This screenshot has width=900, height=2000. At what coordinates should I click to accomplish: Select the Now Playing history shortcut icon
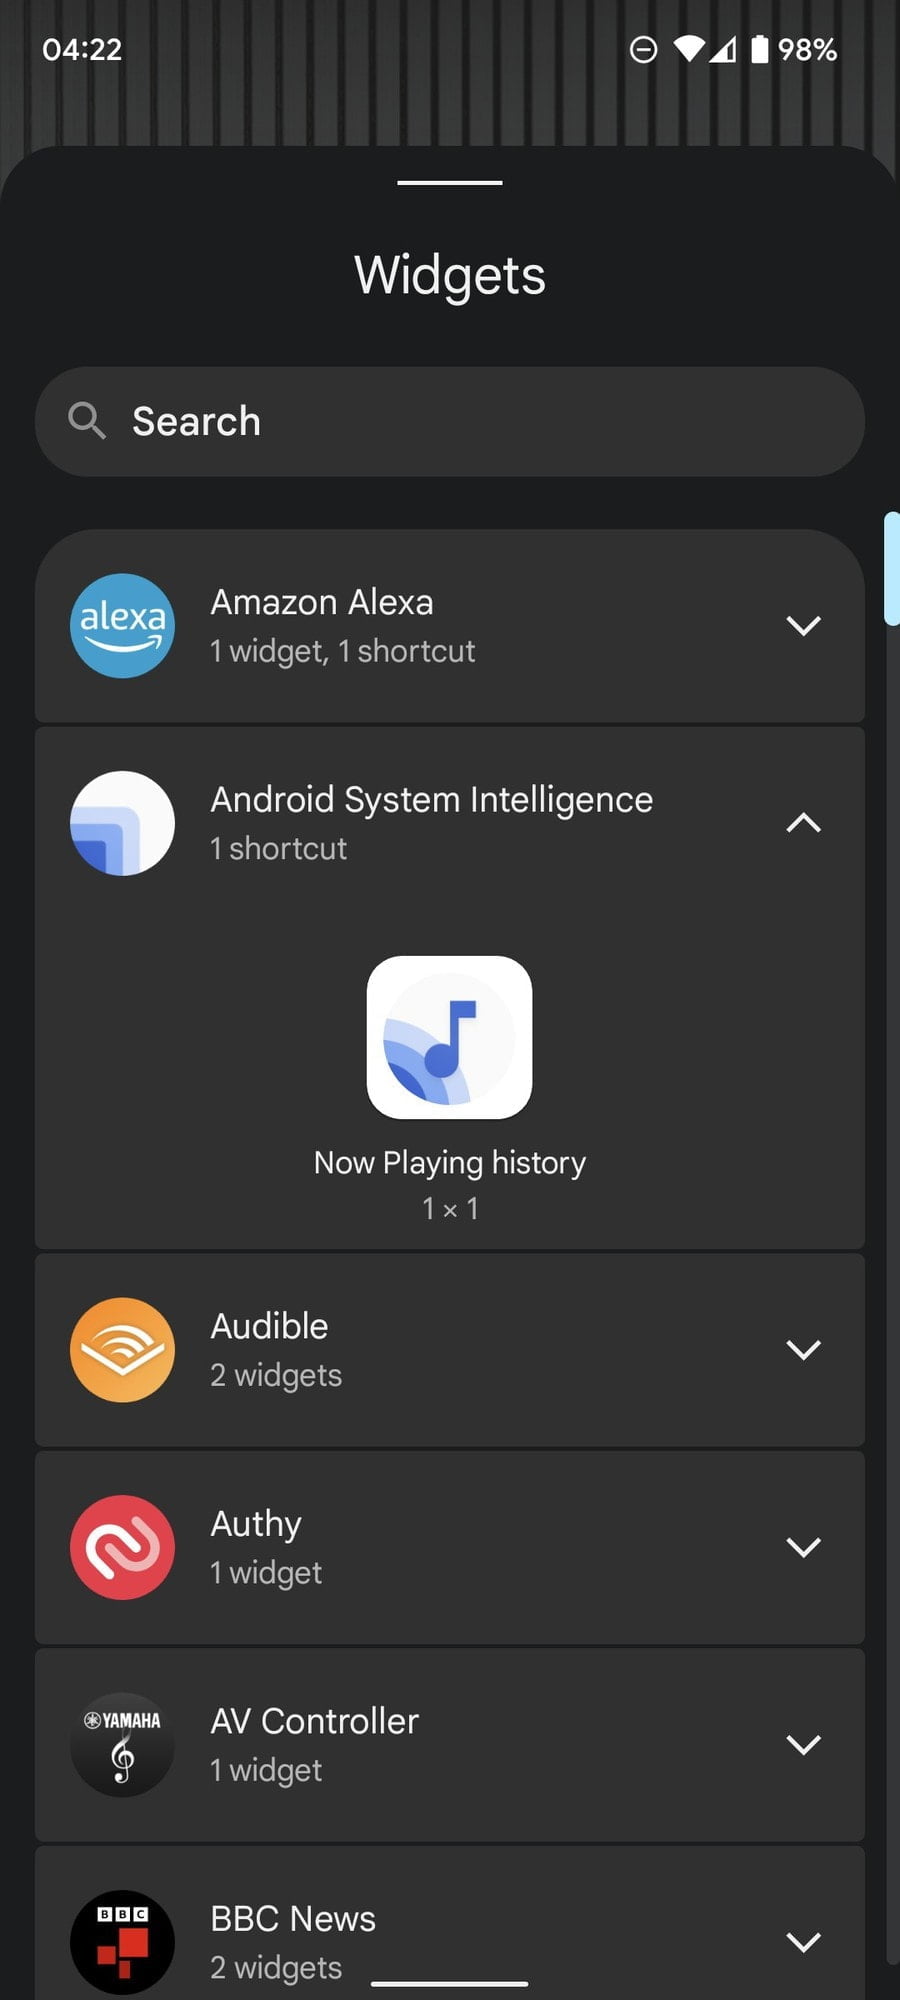click(449, 1037)
